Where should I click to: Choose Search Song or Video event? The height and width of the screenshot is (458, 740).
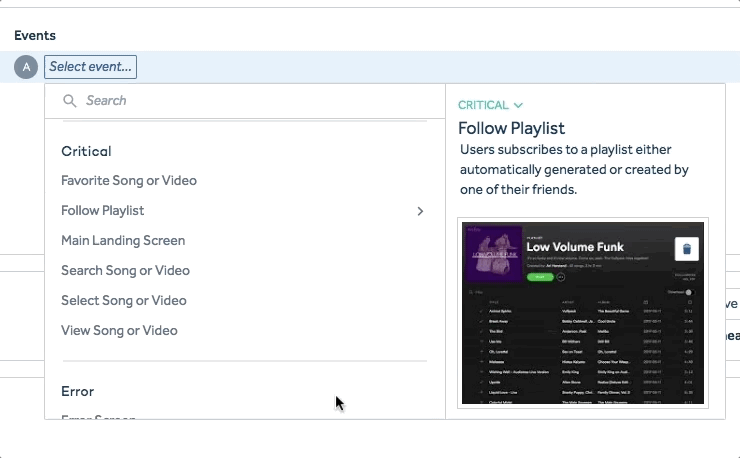[126, 271]
